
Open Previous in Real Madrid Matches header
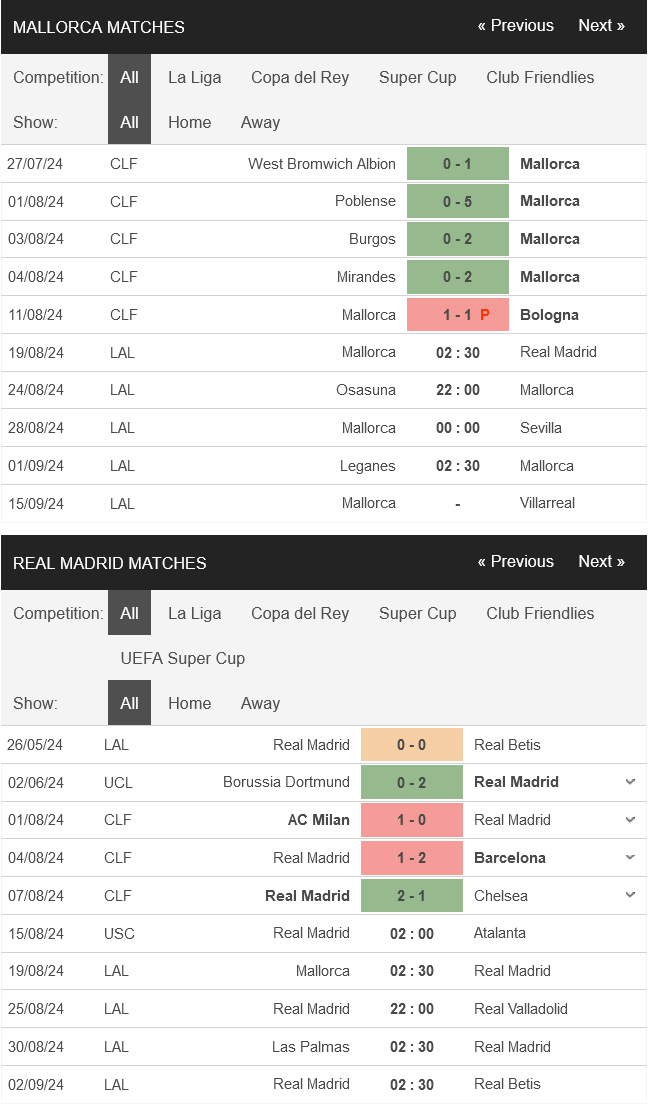(x=515, y=562)
